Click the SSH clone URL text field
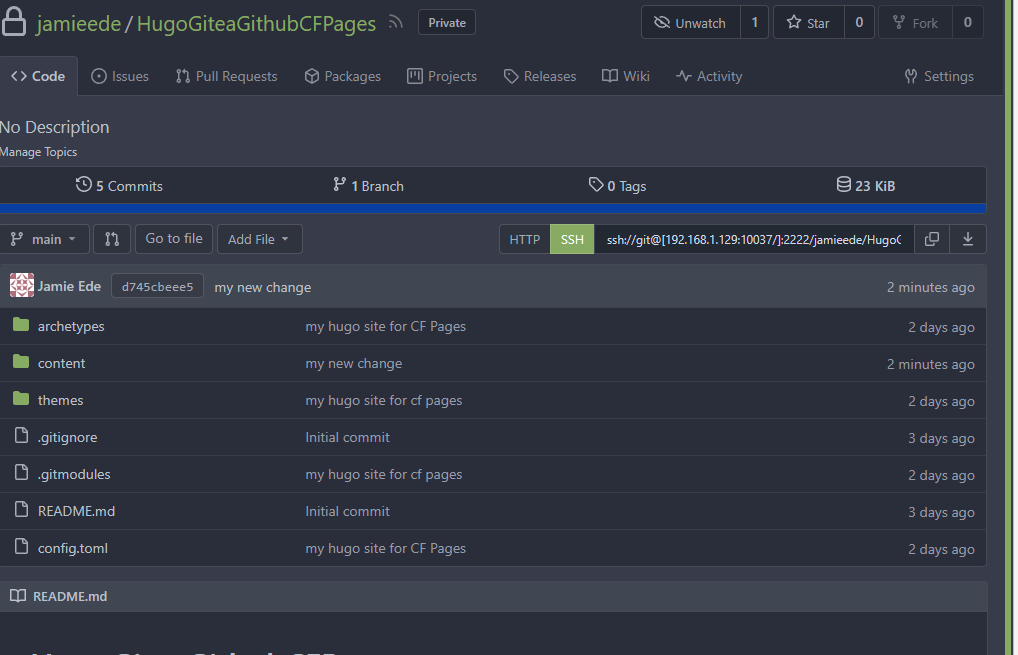The height and width of the screenshot is (655, 1018). 753,239
